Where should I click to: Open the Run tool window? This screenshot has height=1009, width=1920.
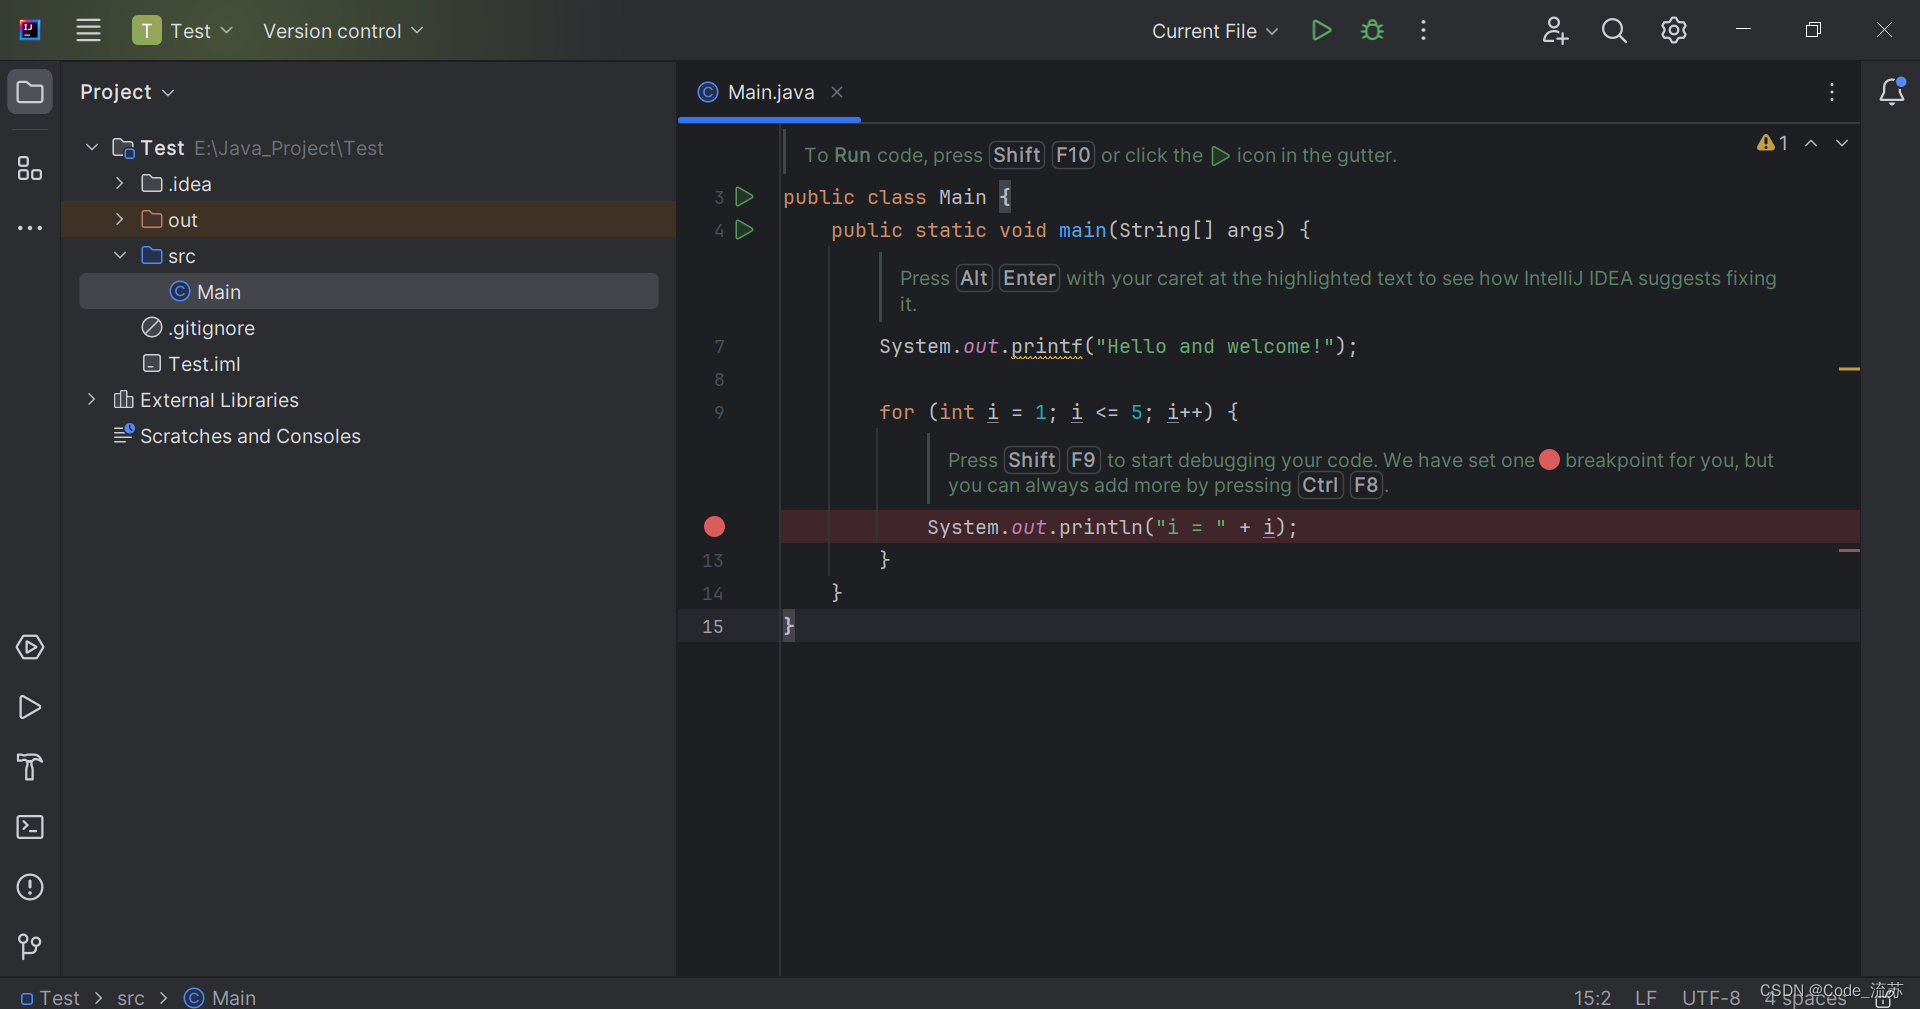30,707
